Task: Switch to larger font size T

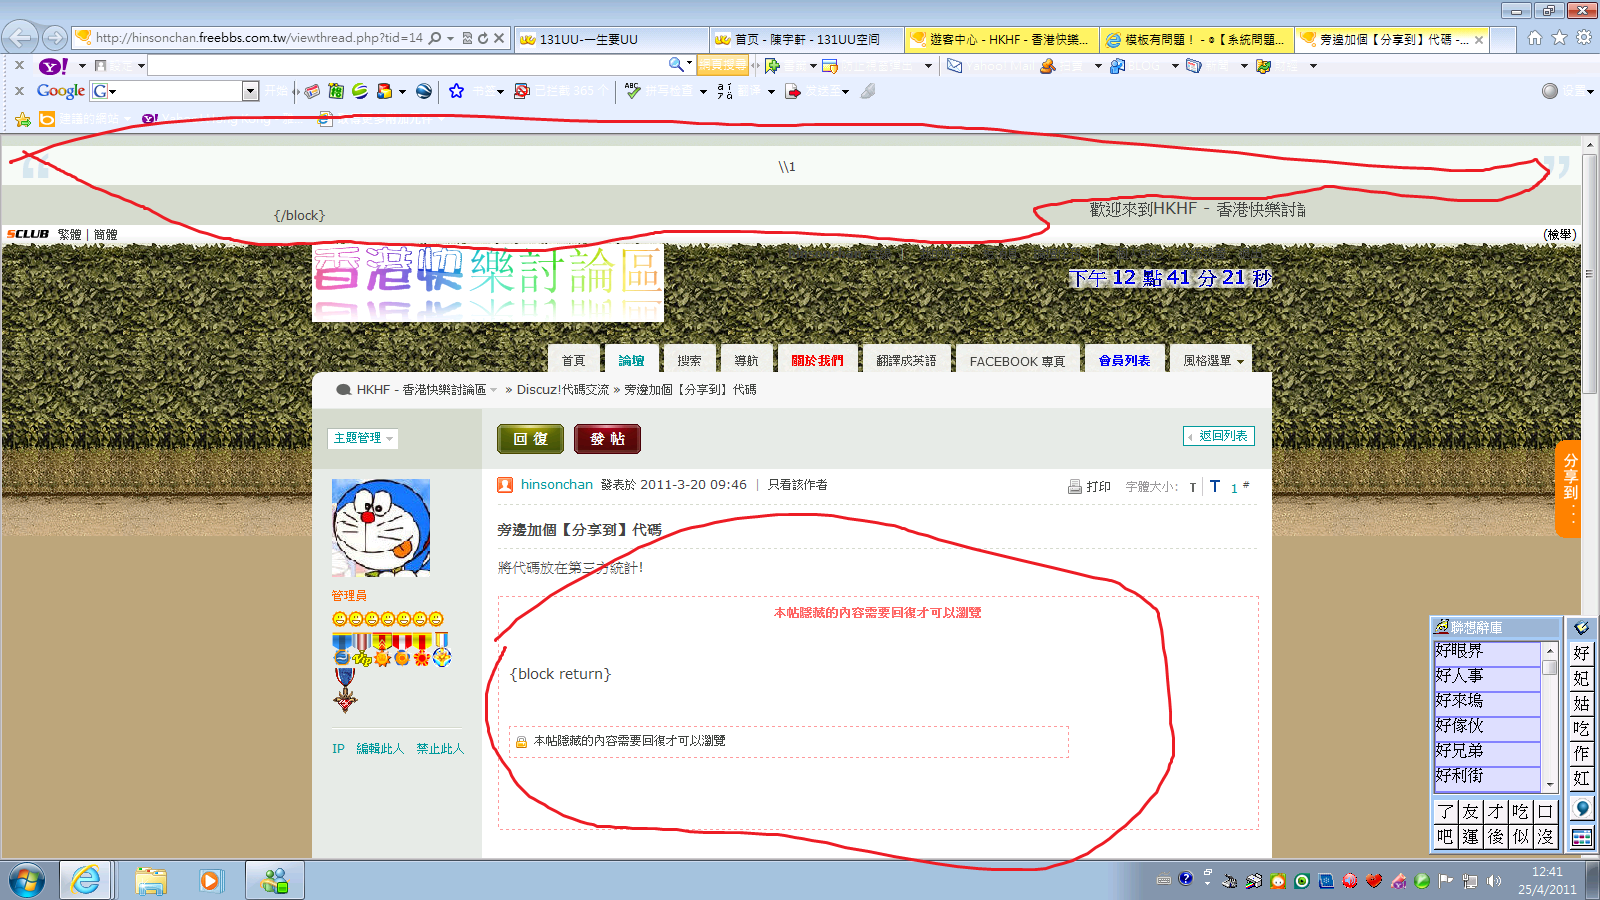Action: click(x=1215, y=486)
